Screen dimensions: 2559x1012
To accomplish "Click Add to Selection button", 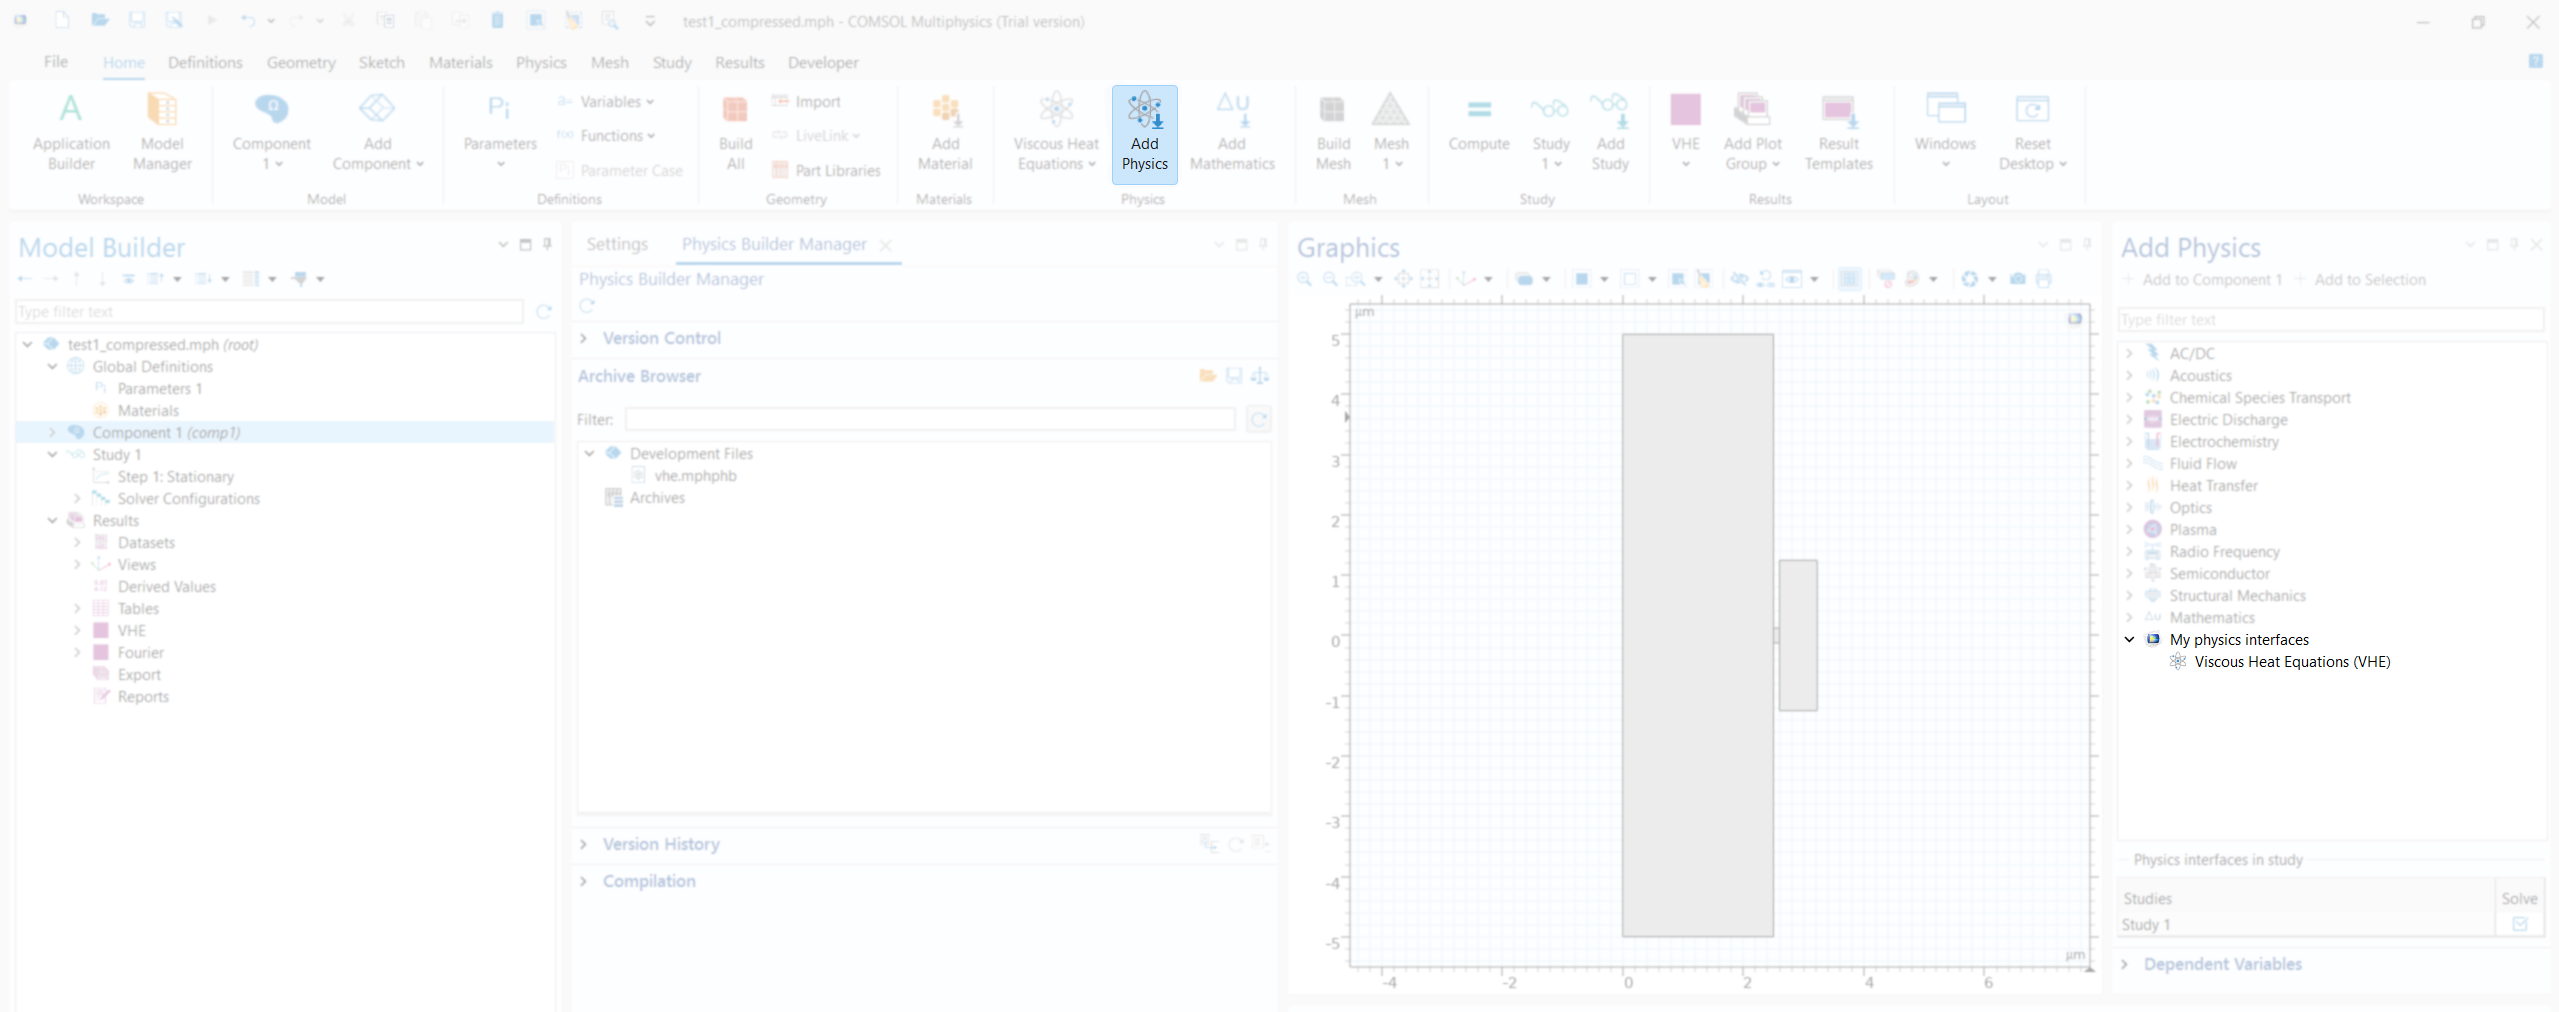I will 2361,280.
